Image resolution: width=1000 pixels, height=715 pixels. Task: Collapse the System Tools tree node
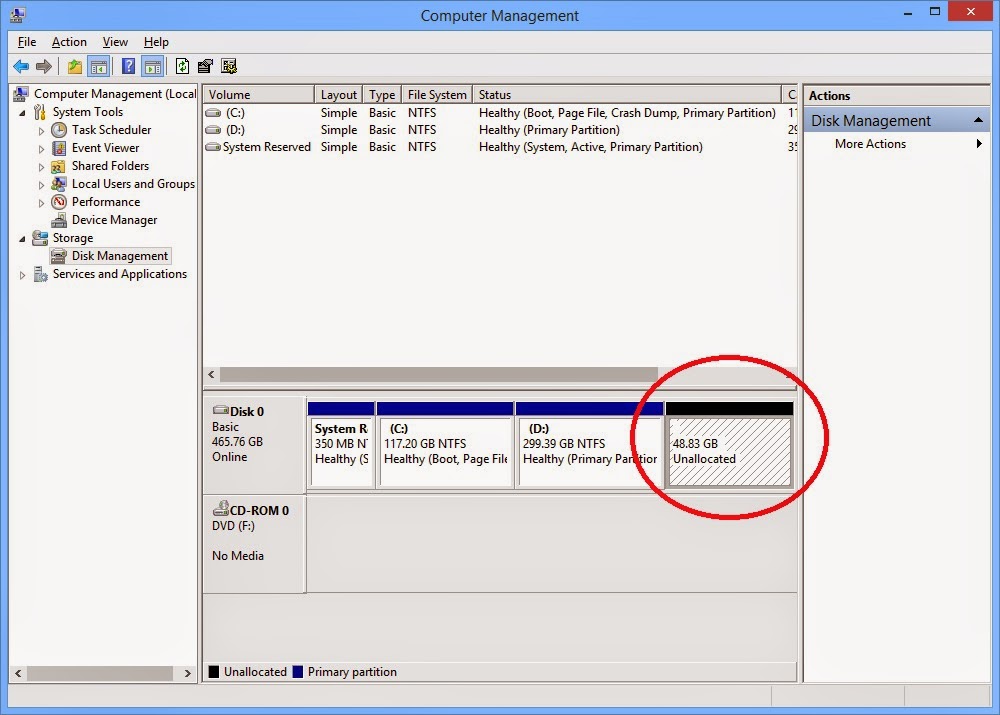pos(22,113)
